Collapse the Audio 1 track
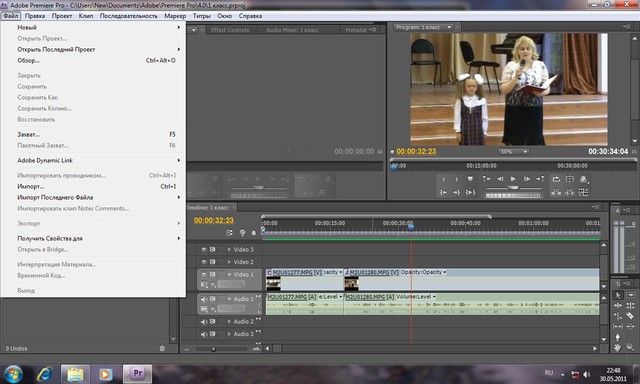 tap(229, 299)
